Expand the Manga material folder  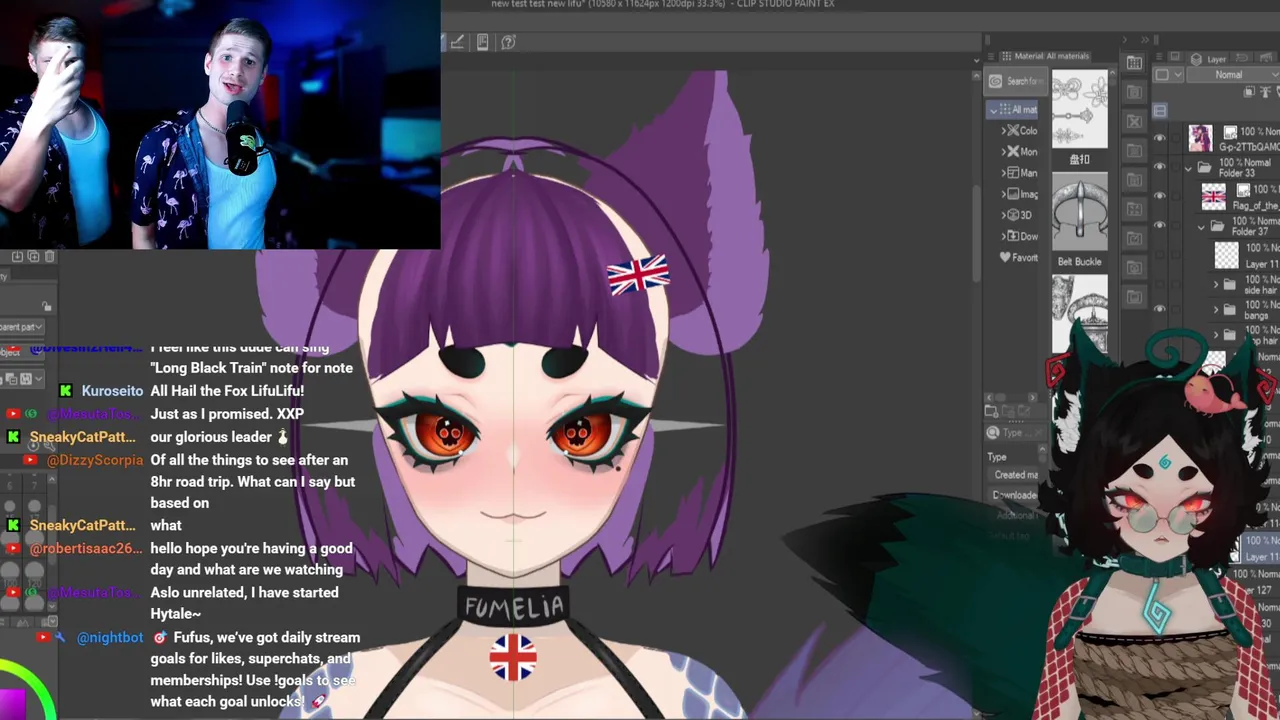point(1004,173)
